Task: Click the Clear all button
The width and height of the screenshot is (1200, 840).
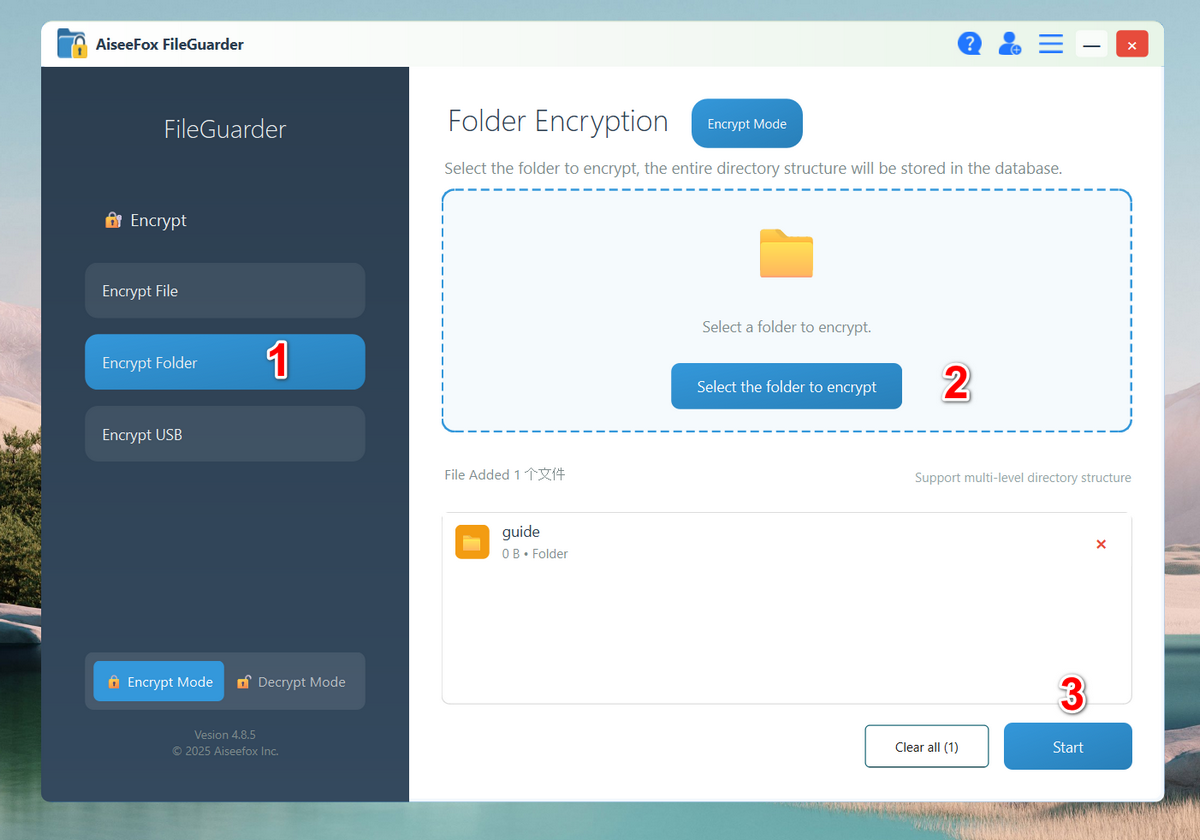Action: 926,746
